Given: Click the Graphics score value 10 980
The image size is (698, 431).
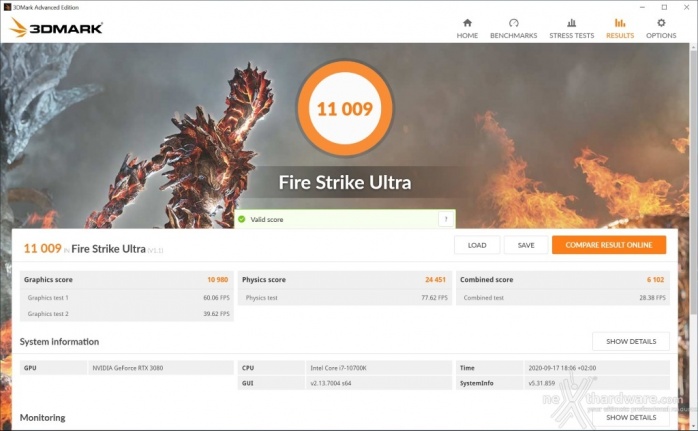Looking at the screenshot, I should click(x=217, y=280).
